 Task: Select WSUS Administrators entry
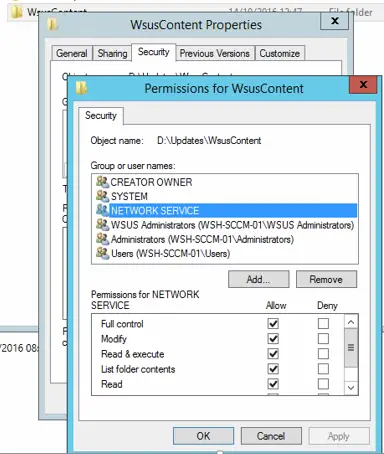coord(232,225)
